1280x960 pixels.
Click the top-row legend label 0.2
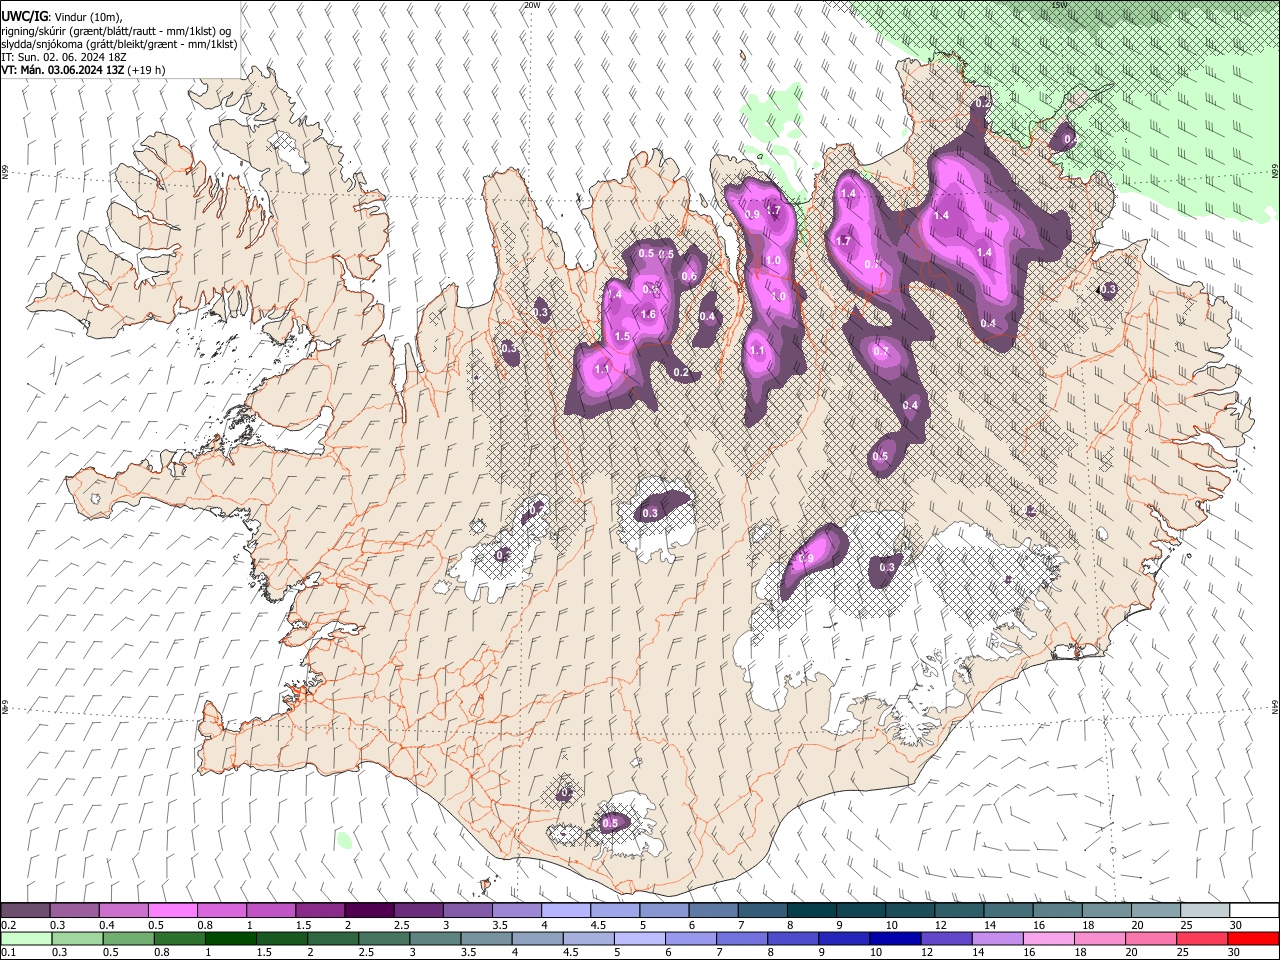[x=9, y=925]
